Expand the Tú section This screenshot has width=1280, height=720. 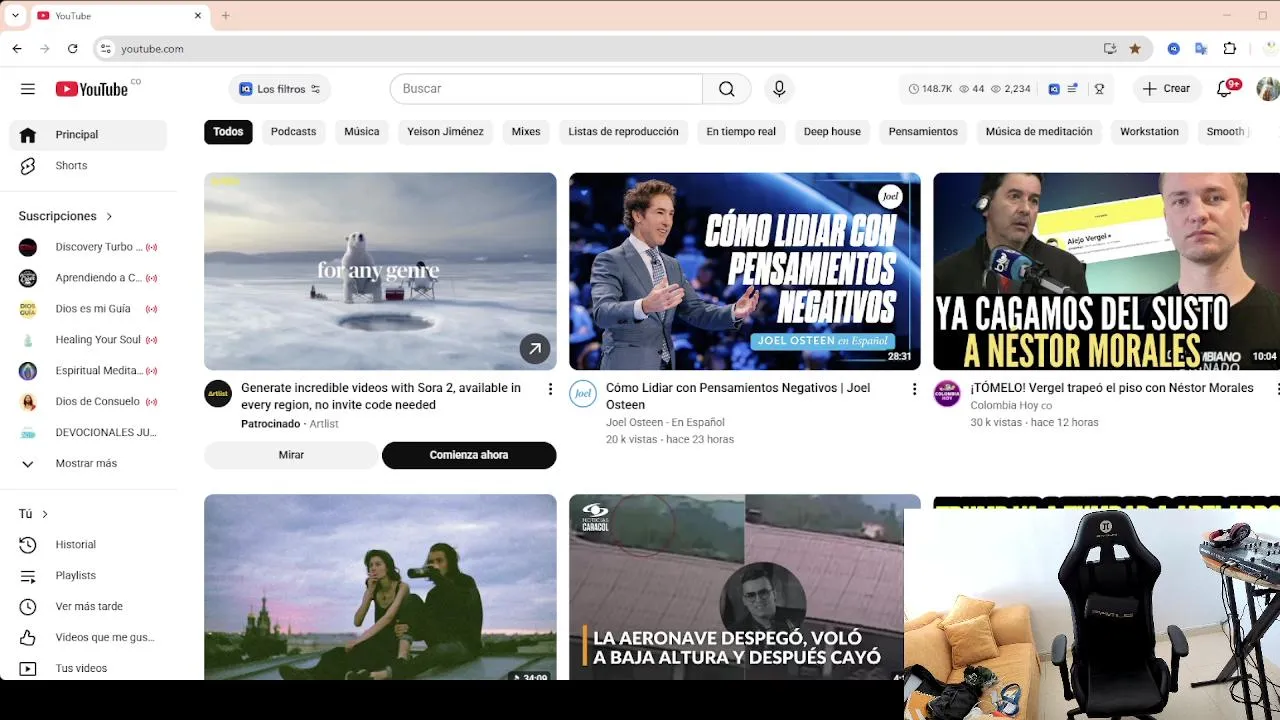click(34, 514)
